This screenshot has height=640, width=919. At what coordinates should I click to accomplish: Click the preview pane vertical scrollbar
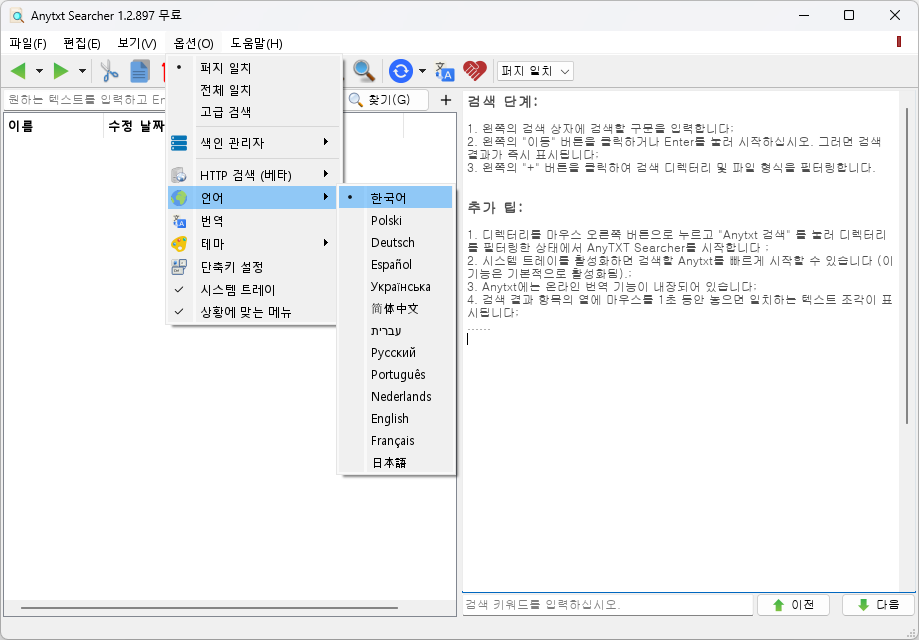click(x=907, y=264)
